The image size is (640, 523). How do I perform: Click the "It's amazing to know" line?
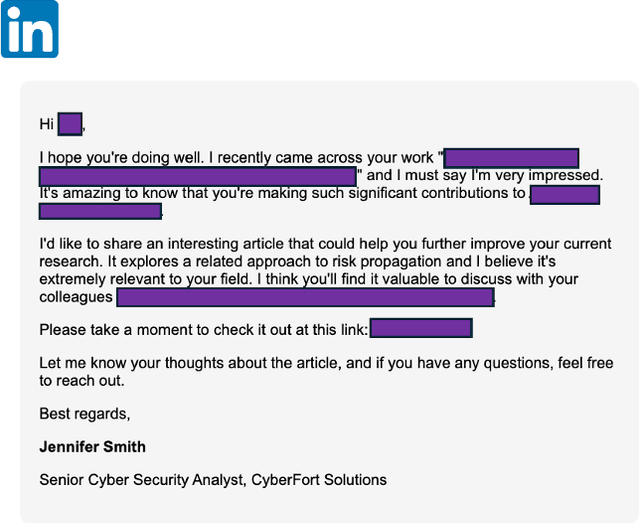click(x=282, y=193)
